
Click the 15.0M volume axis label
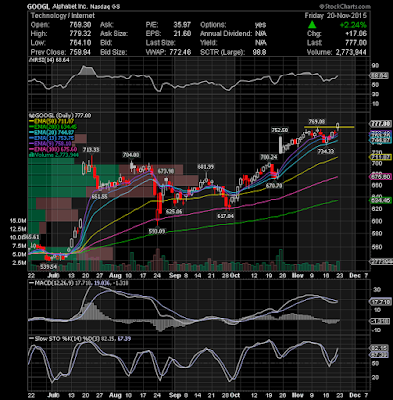[18, 221]
